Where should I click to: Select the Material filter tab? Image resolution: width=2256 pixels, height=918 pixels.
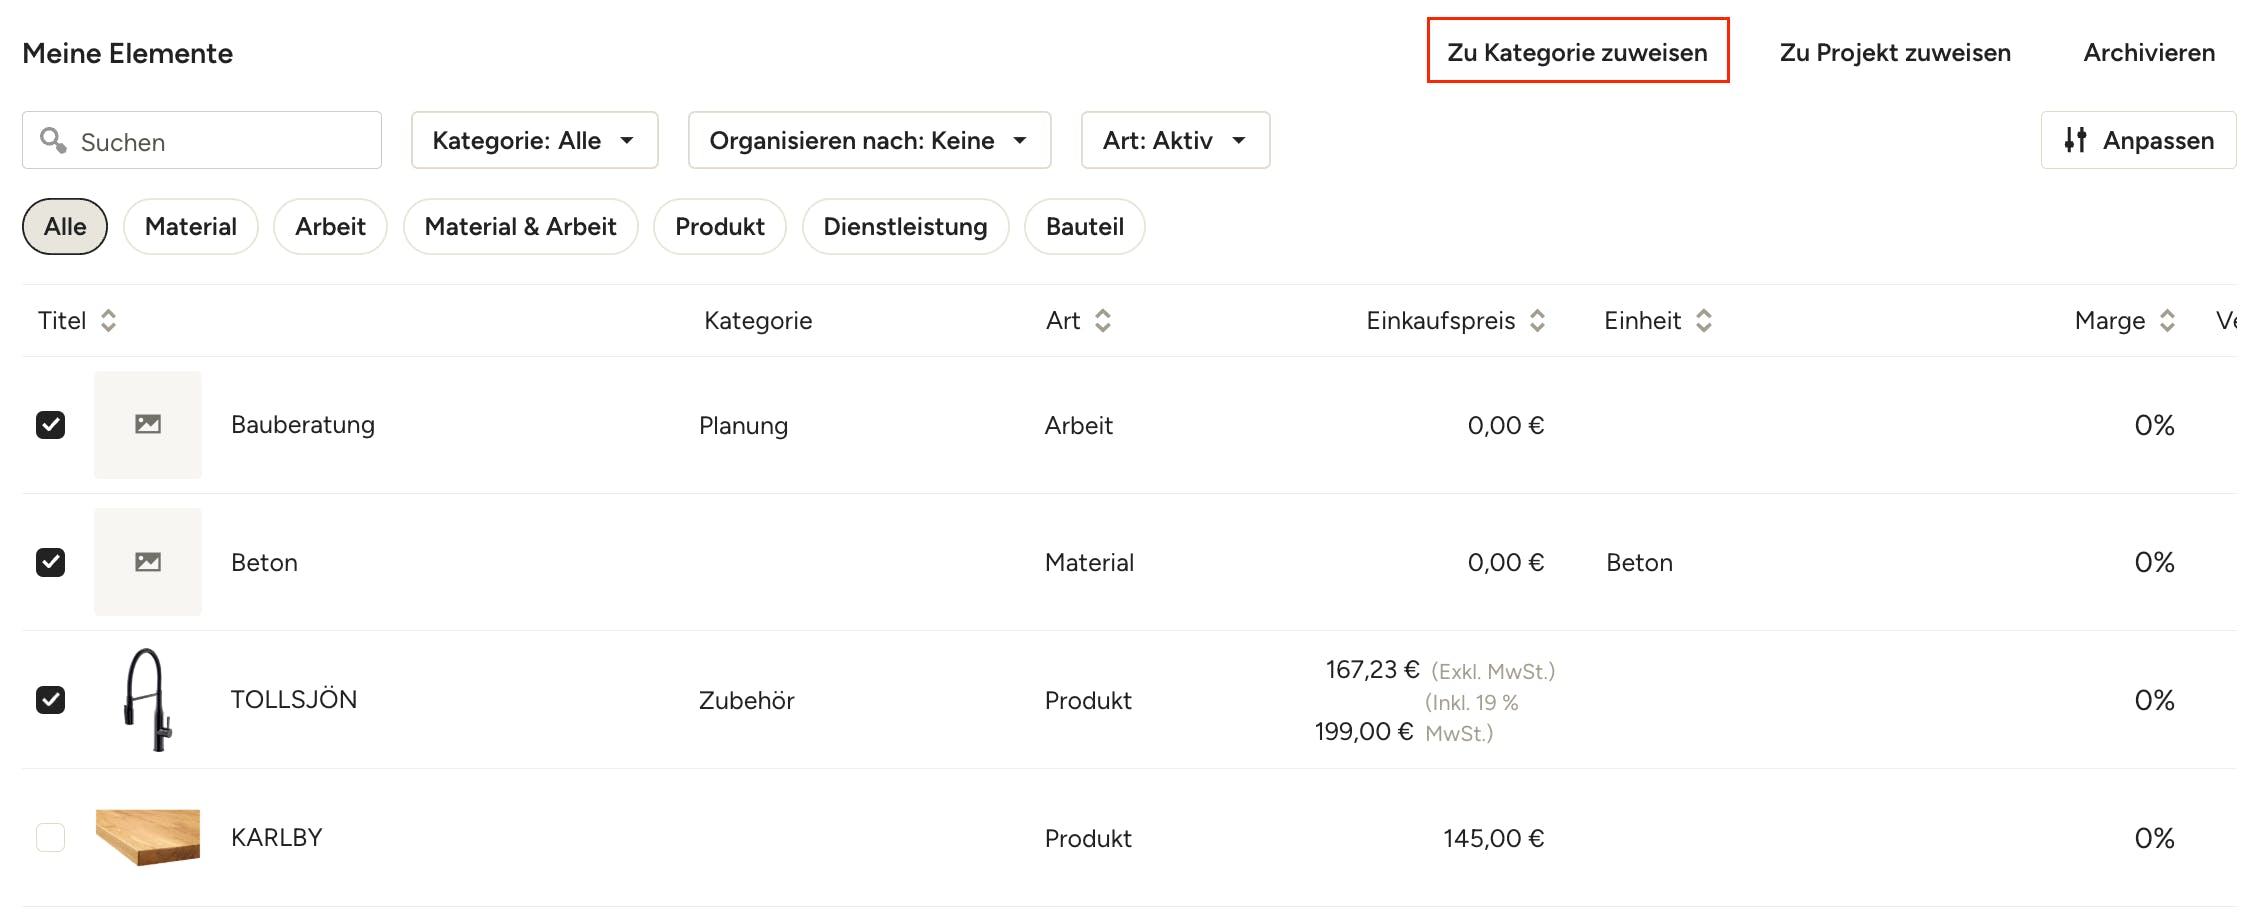tap(191, 227)
